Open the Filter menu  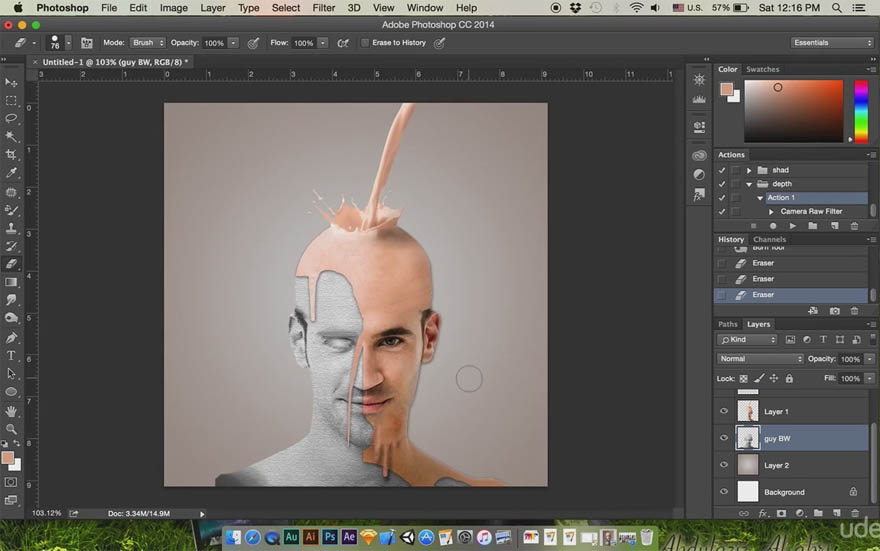click(x=323, y=8)
